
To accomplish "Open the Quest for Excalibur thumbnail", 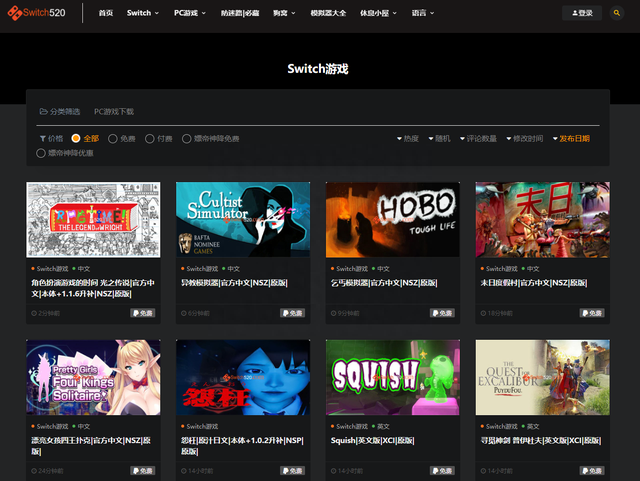I will tap(542, 377).
